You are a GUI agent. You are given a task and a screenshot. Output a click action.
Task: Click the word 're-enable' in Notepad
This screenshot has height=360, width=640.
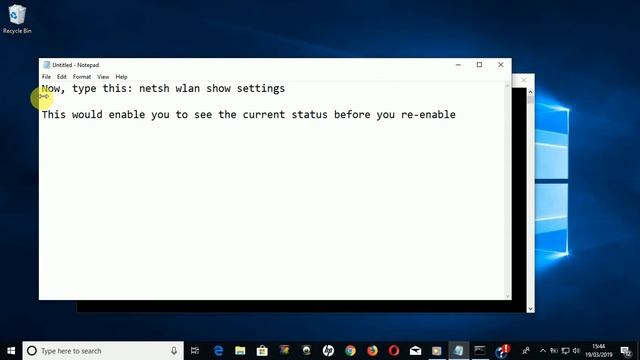[428, 115]
